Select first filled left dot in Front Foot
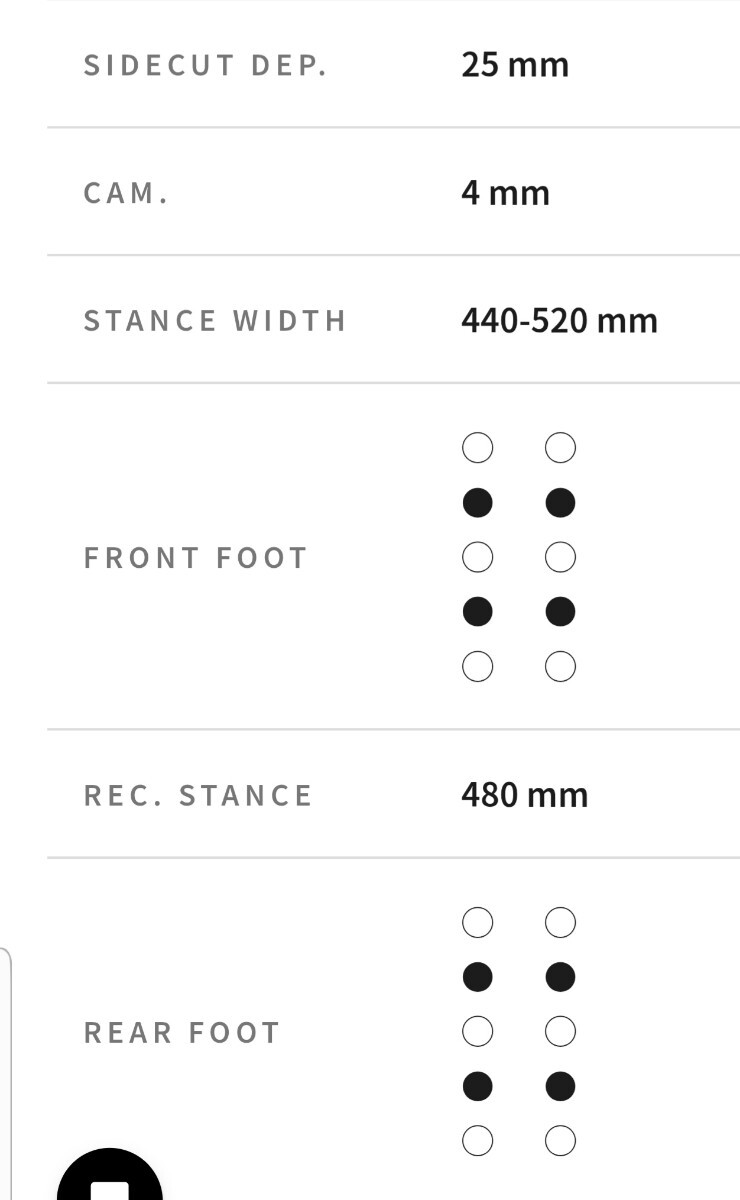Image resolution: width=740 pixels, height=1200 pixels. click(x=477, y=503)
